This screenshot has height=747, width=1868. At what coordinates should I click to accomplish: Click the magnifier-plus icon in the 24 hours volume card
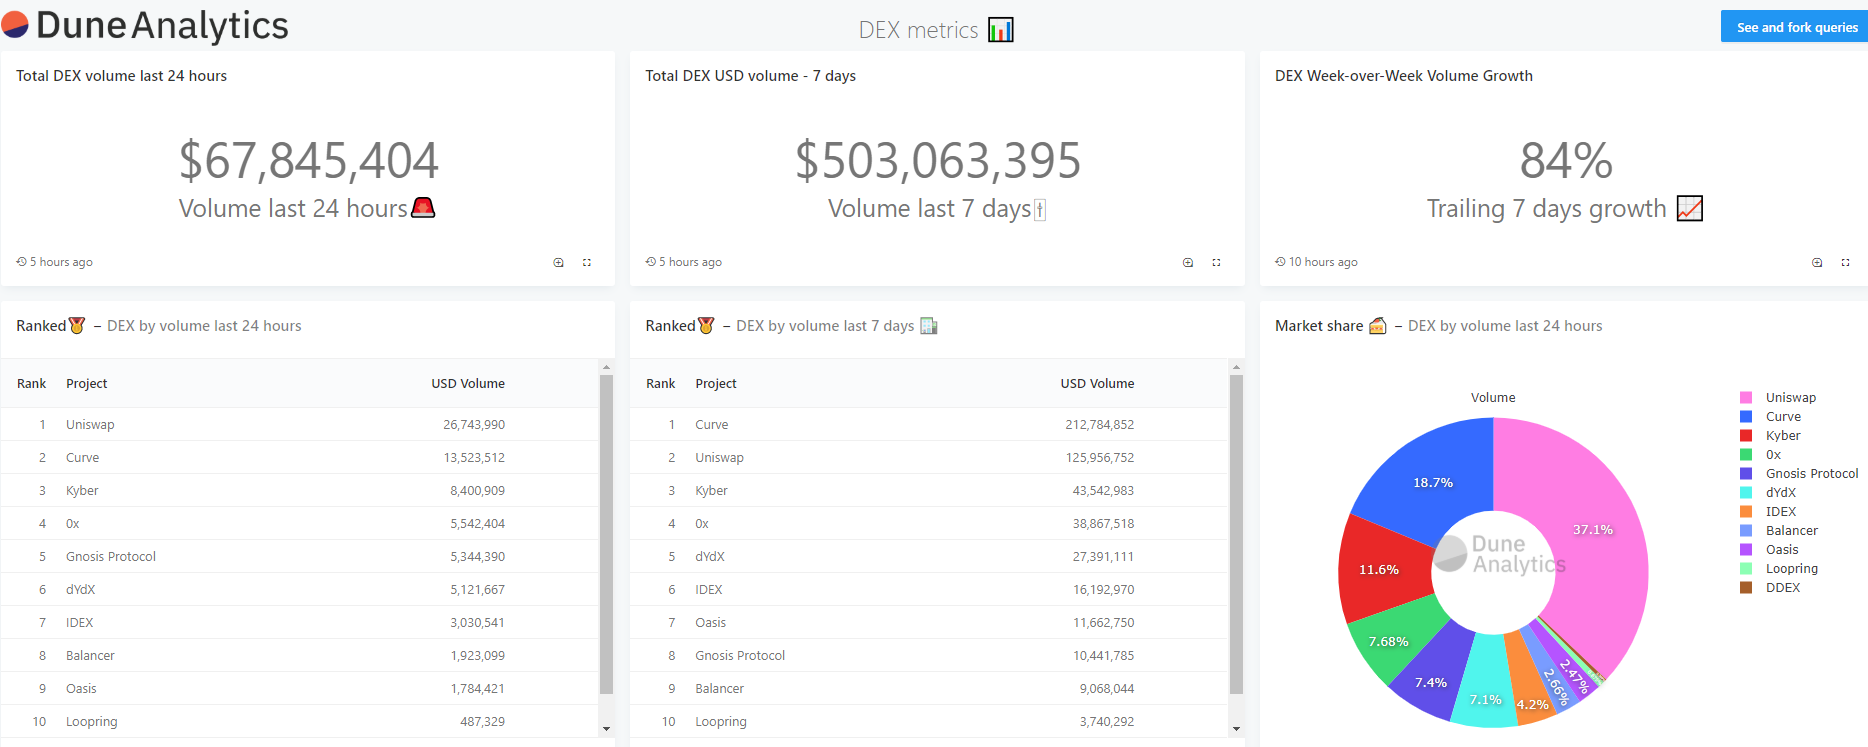tap(559, 263)
